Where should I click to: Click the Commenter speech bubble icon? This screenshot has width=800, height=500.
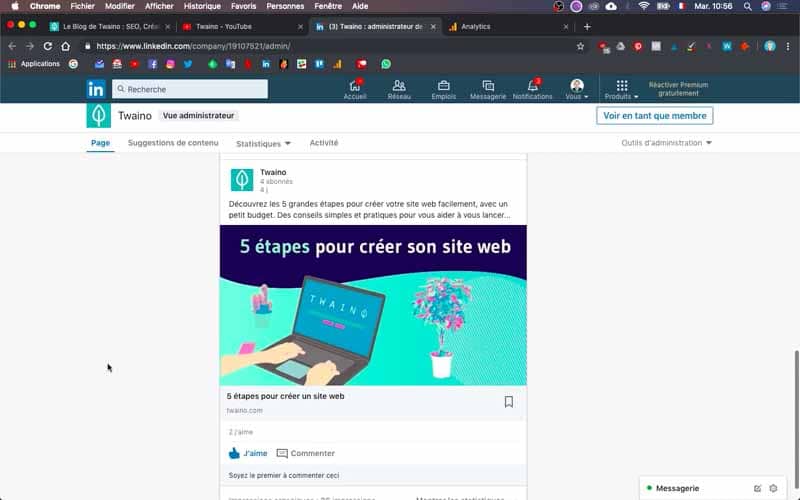[x=282, y=453]
